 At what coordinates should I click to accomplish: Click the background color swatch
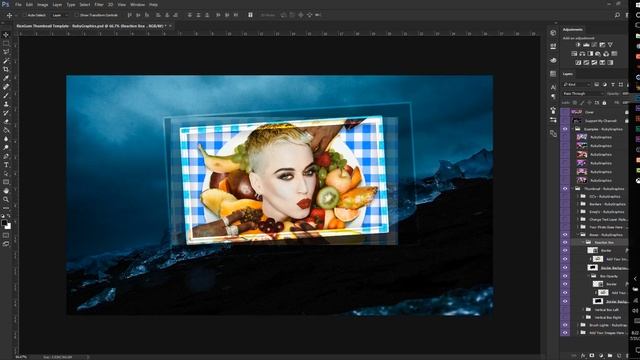(9, 226)
